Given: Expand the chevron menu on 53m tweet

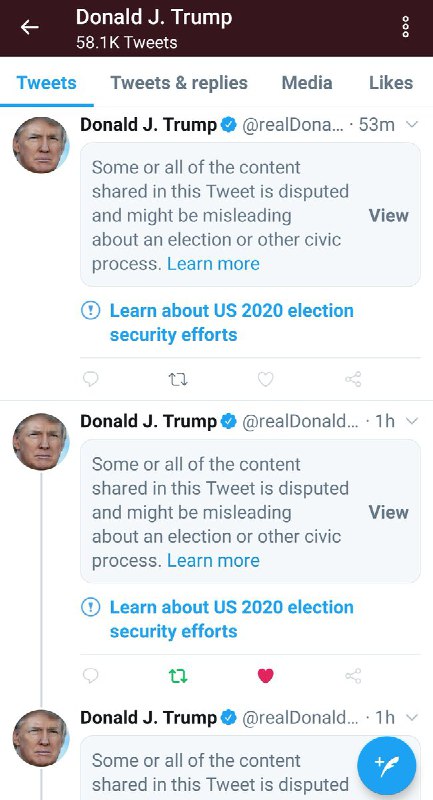Looking at the screenshot, I should 412,124.
